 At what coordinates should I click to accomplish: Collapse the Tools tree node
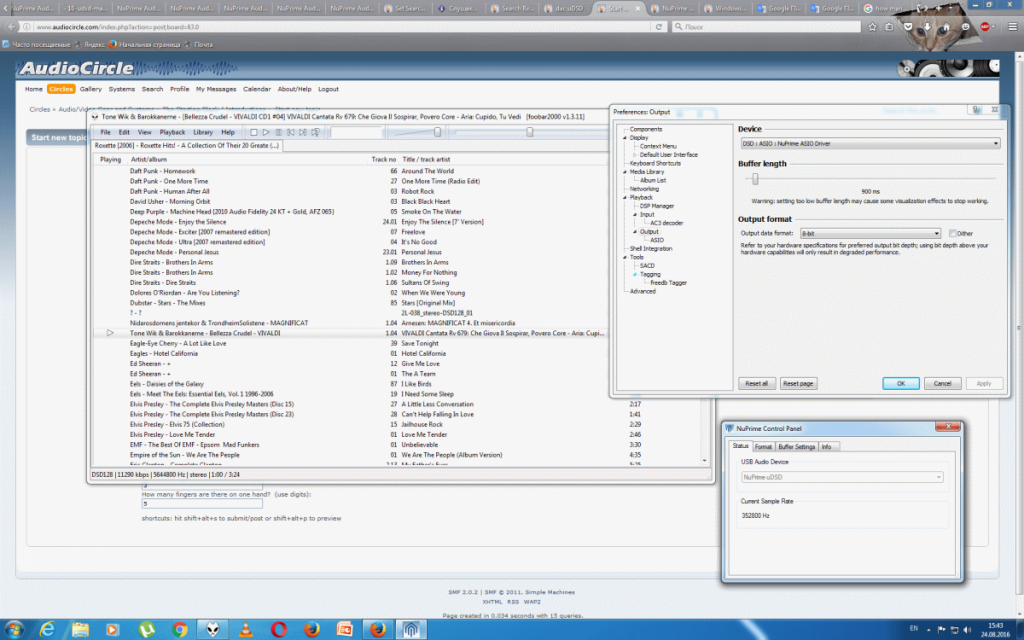coord(625,257)
